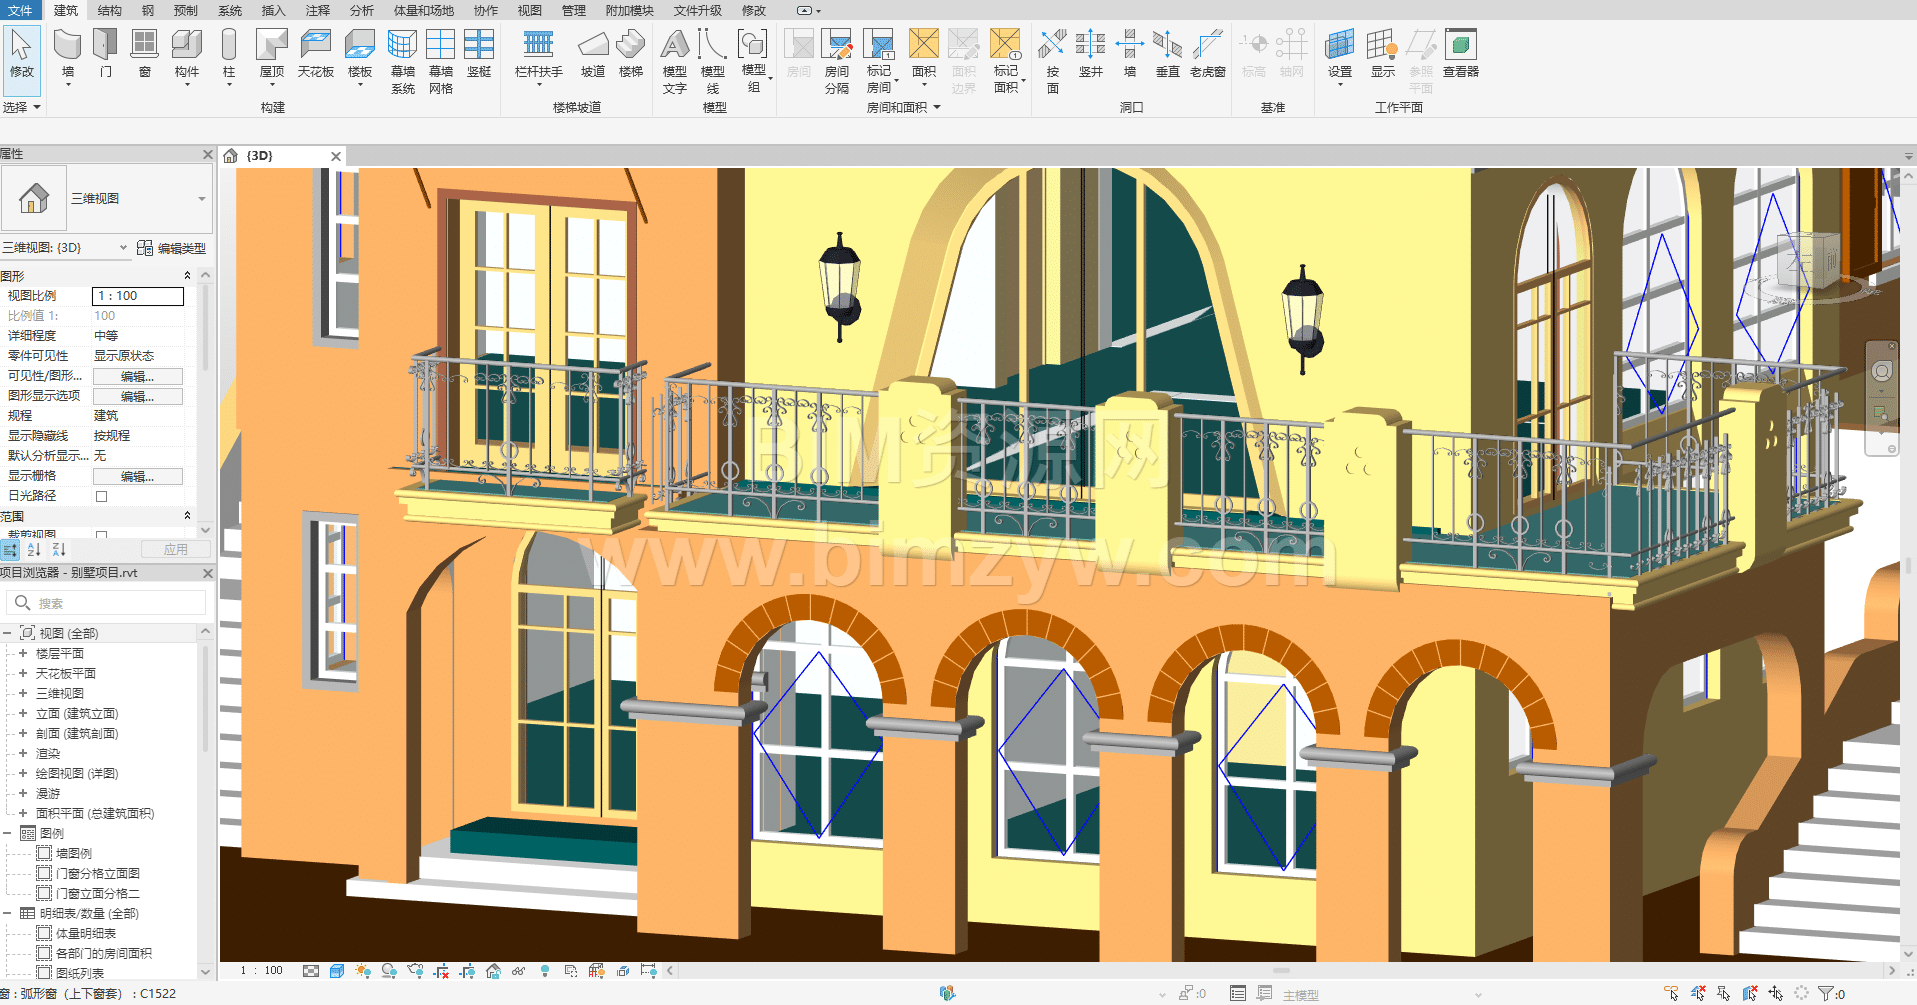Click 编辑类型 button in Properties
Screen dimensions: 1917x1005
(172, 248)
